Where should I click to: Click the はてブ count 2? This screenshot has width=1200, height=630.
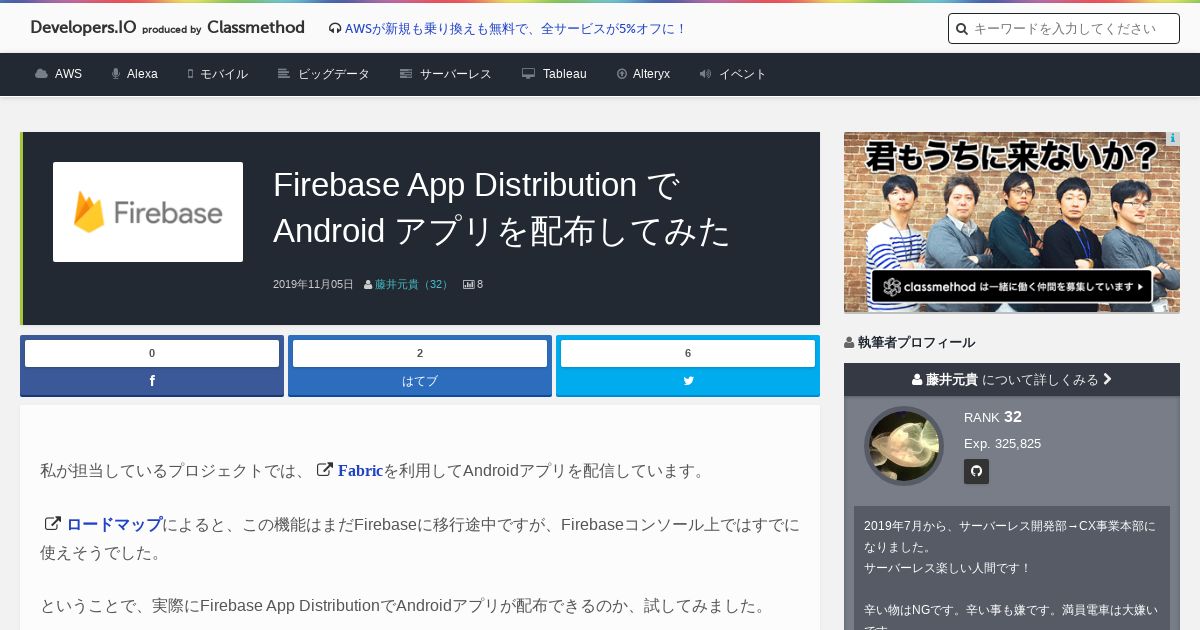point(420,353)
